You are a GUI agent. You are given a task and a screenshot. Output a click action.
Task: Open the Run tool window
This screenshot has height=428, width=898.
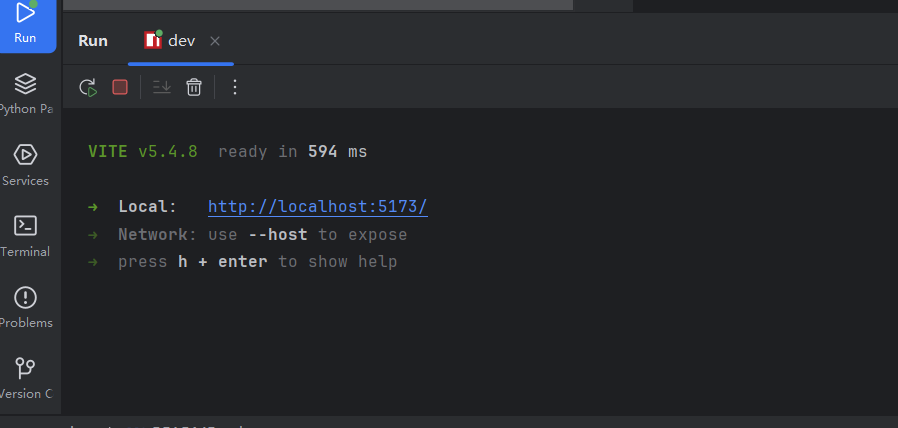[x=25, y=22]
